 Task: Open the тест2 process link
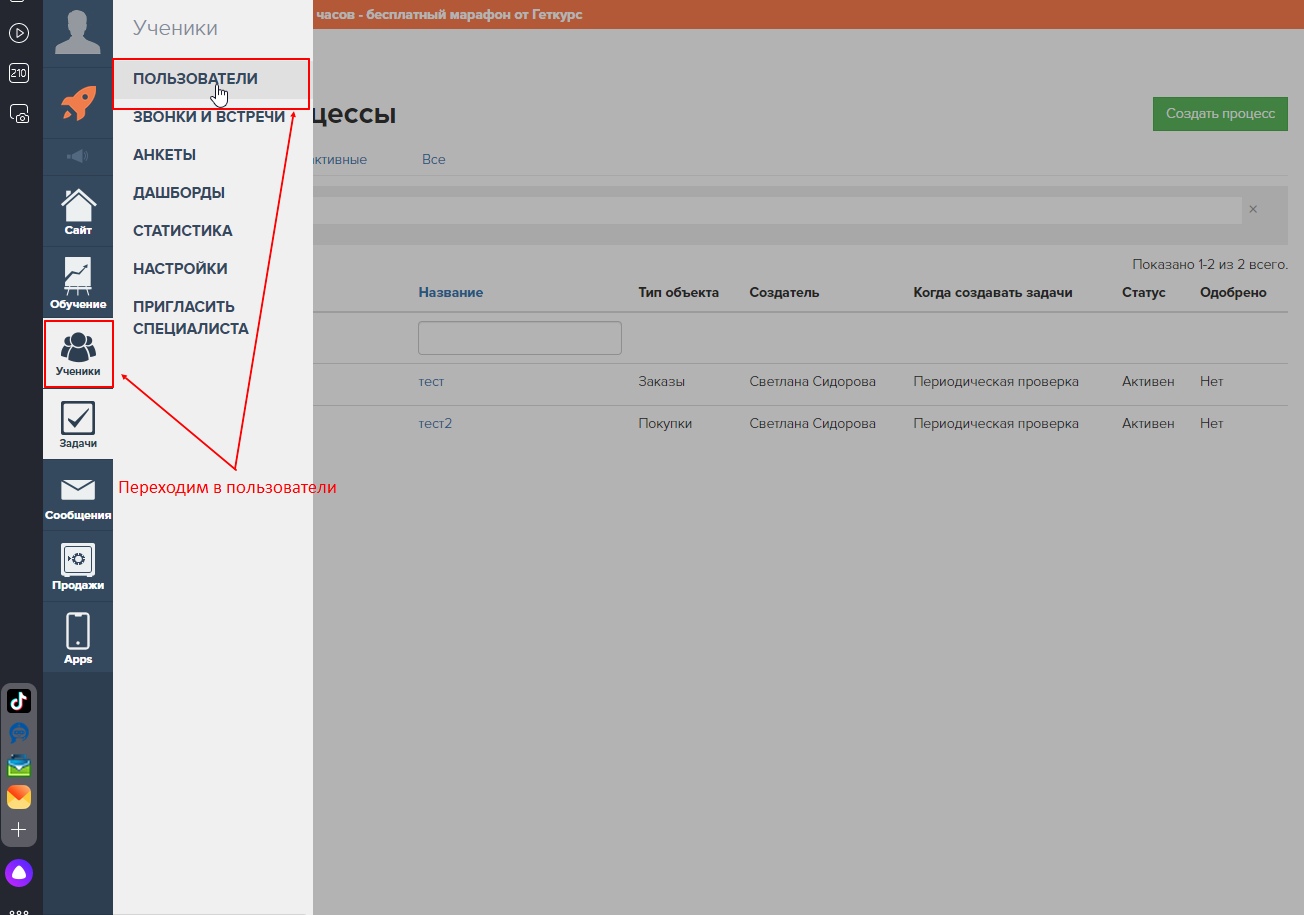(435, 423)
